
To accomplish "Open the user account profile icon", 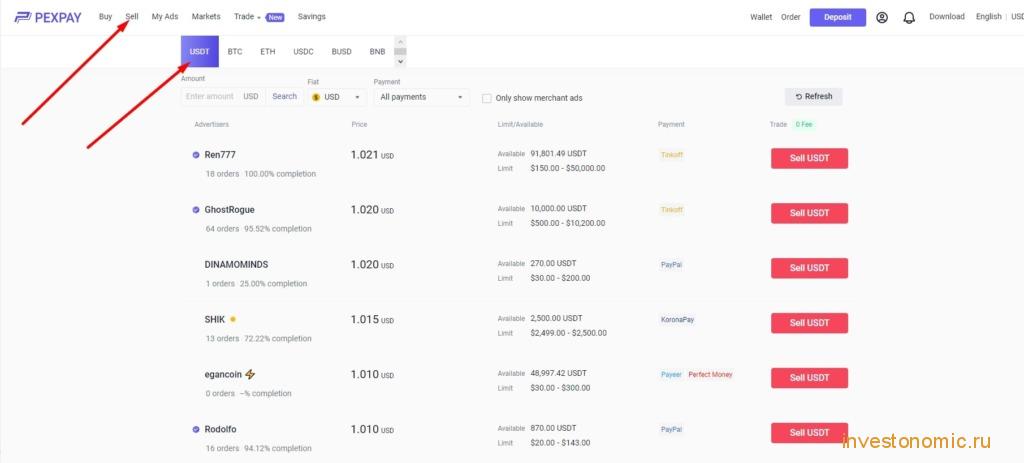I will (x=882, y=18).
